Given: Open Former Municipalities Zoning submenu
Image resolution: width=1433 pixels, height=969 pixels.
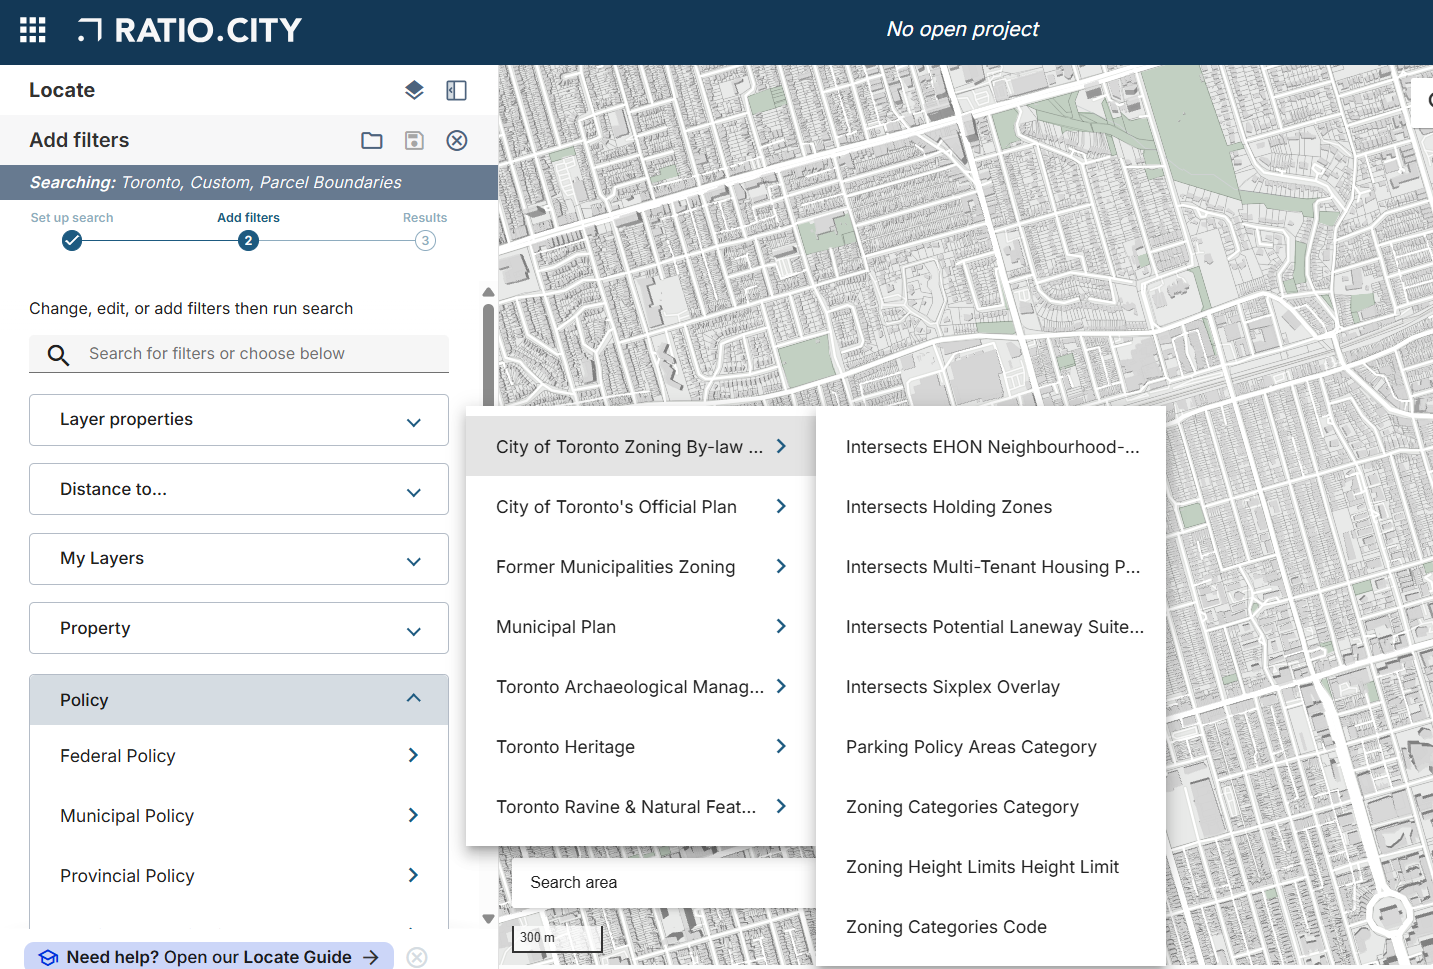Looking at the screenshot, I should coord(641,567).
